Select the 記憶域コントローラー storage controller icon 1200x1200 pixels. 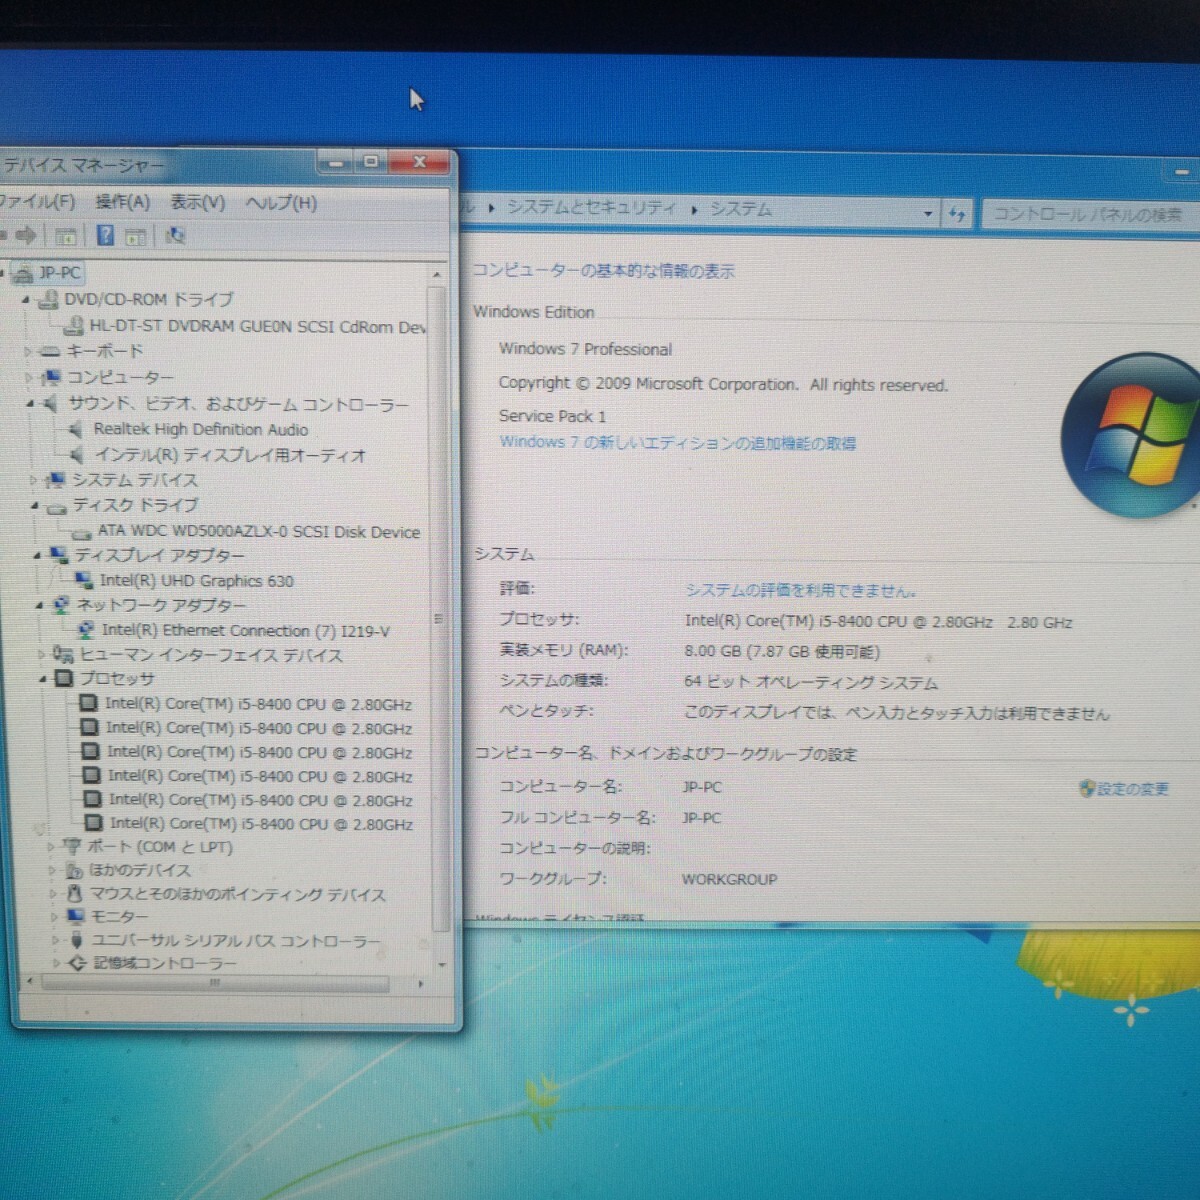coord(78,963)
